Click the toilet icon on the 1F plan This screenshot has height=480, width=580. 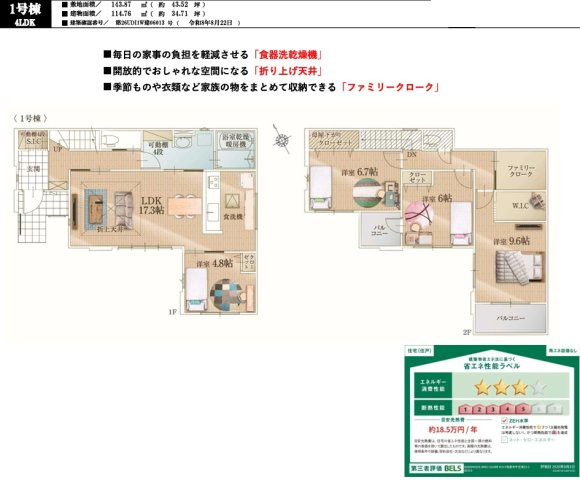click(x=110, y=139)
